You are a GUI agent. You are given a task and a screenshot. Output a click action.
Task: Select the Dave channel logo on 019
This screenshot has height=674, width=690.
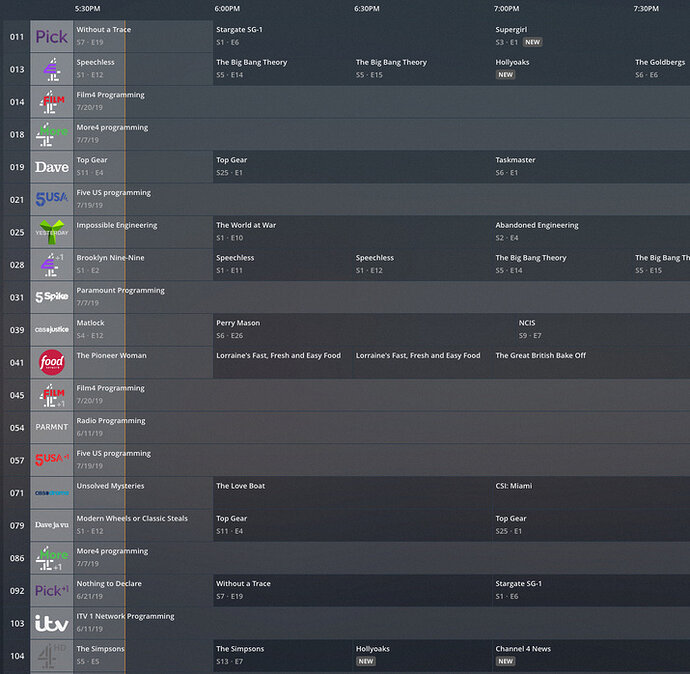51,167
